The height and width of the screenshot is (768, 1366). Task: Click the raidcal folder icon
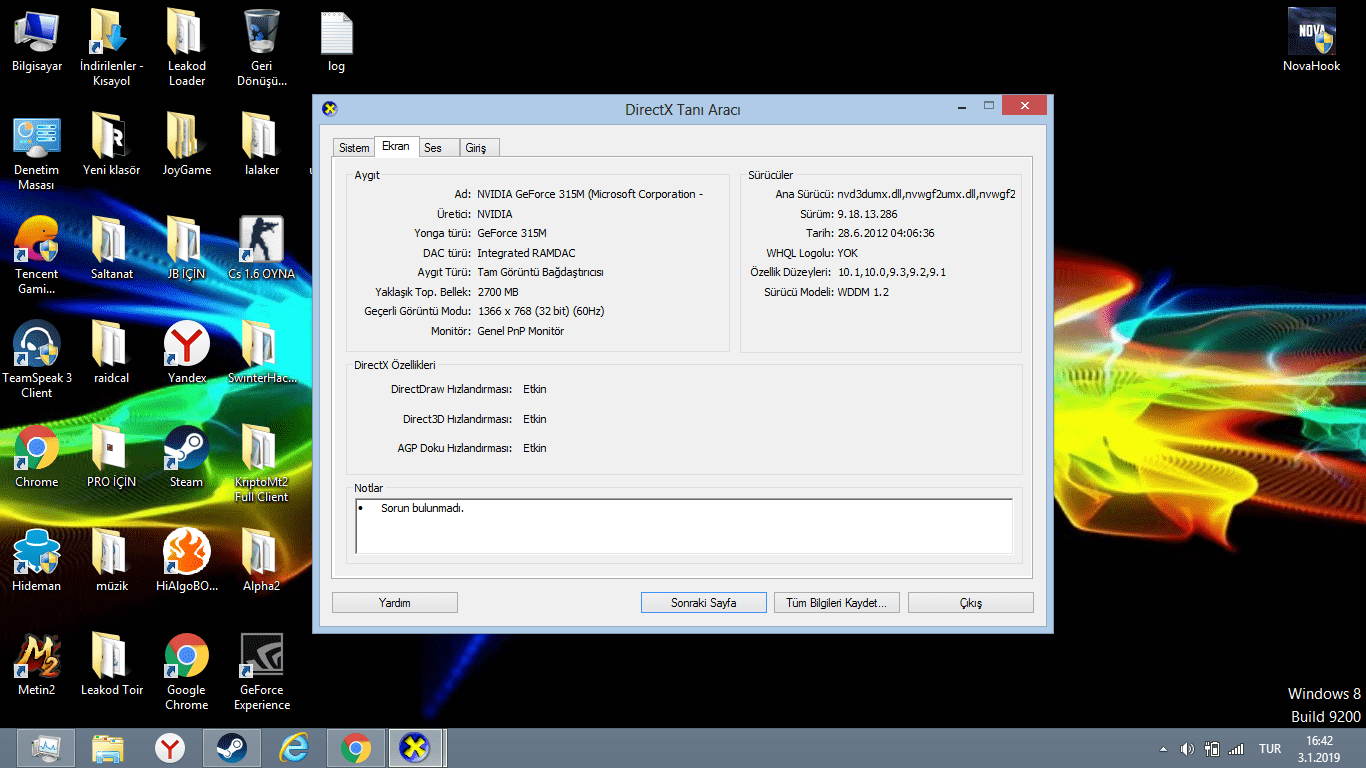pos(111,353)
